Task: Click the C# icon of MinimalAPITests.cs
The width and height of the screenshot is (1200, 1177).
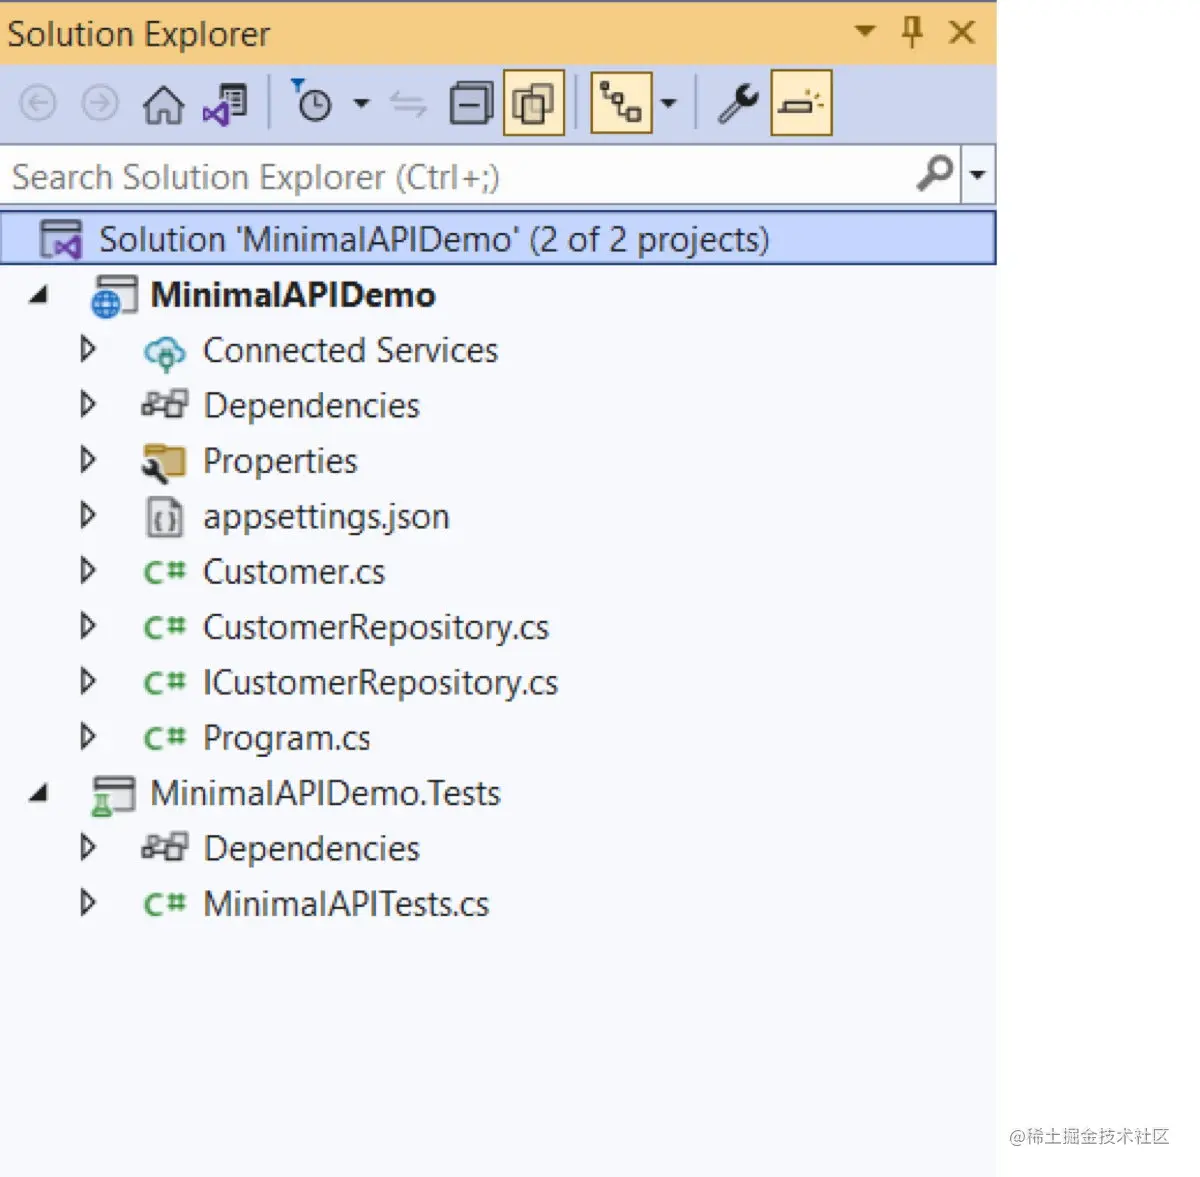Action: click(165, 904)
